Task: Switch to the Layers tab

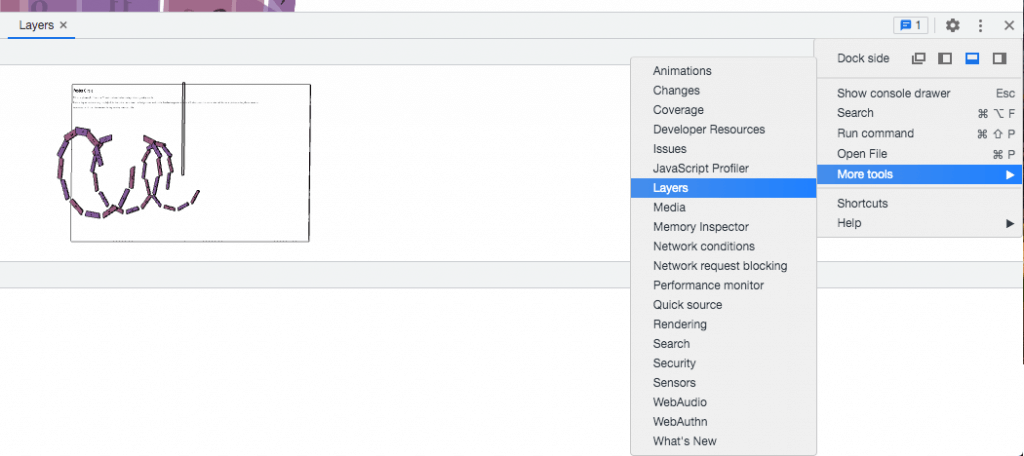Action: click(x=36, y=25)
